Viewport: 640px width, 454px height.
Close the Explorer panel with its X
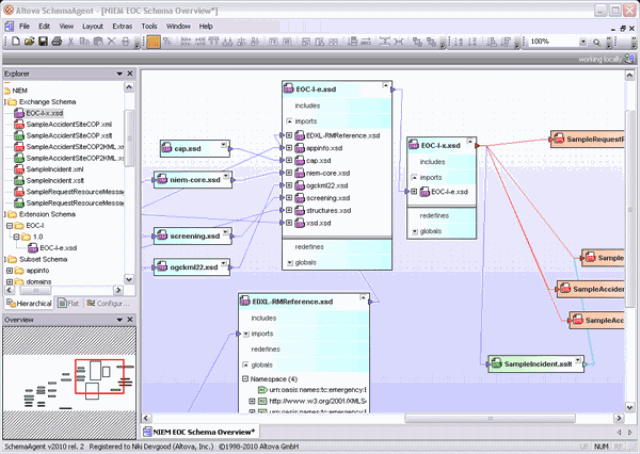(130, 73)
